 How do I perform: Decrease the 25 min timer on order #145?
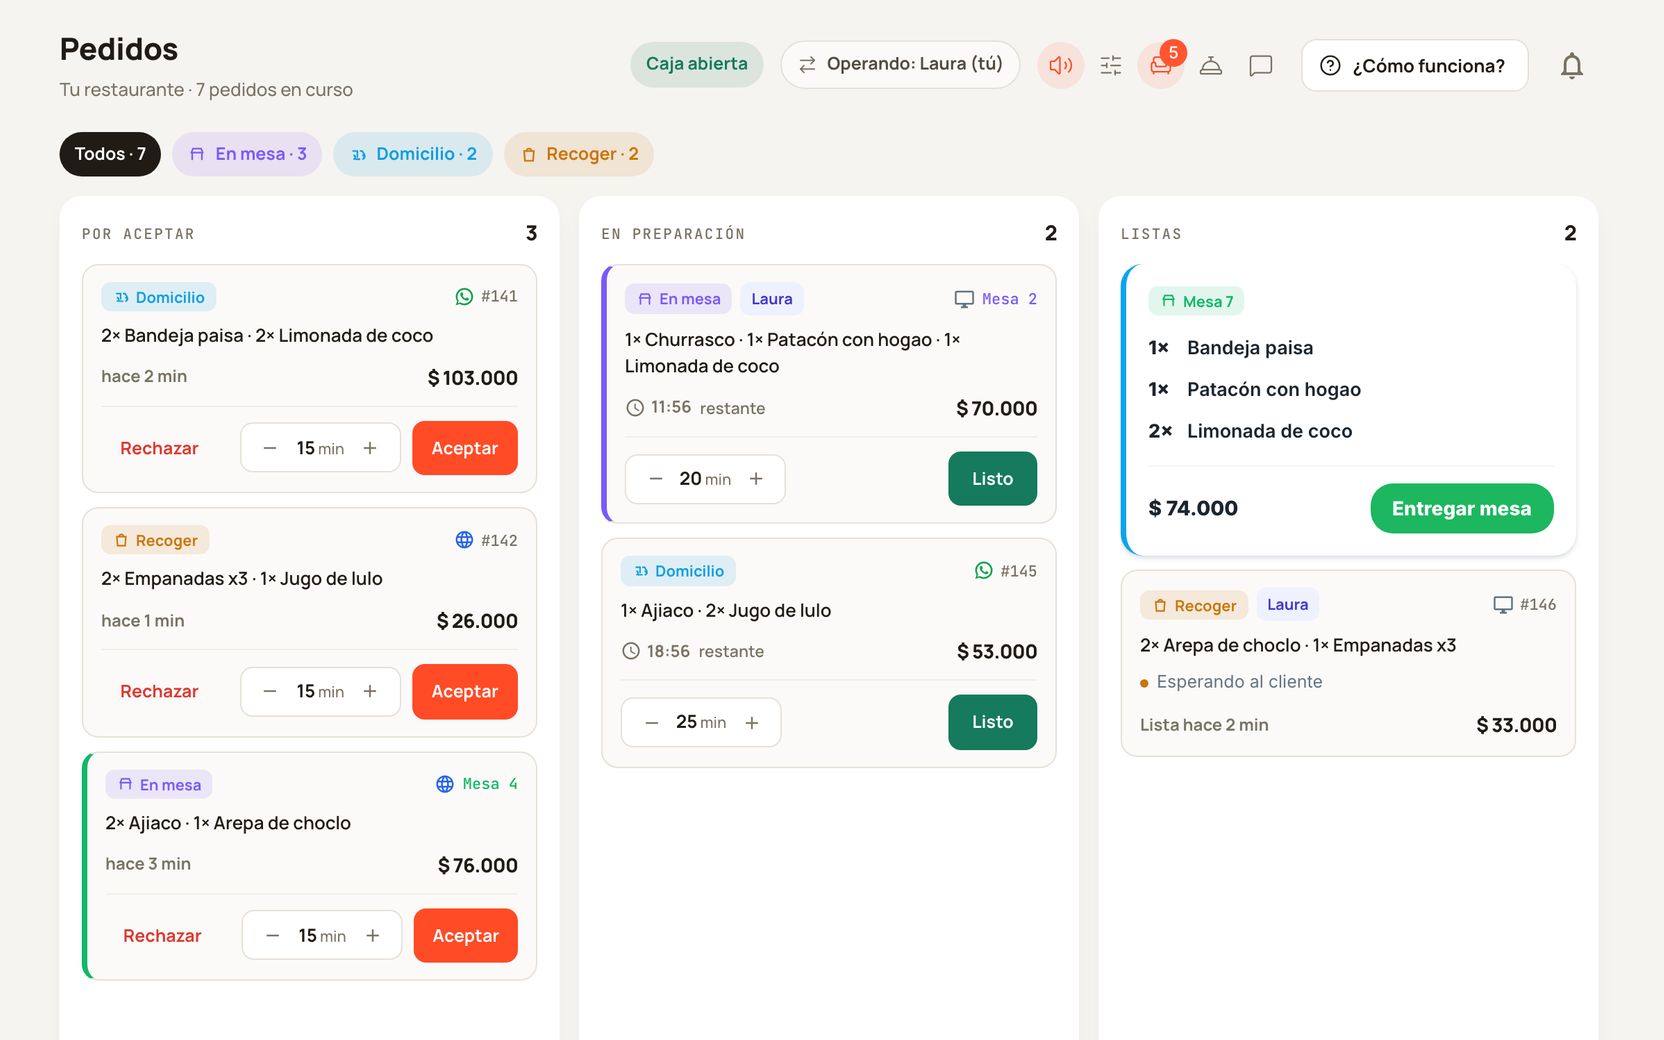tap(652, 723)
